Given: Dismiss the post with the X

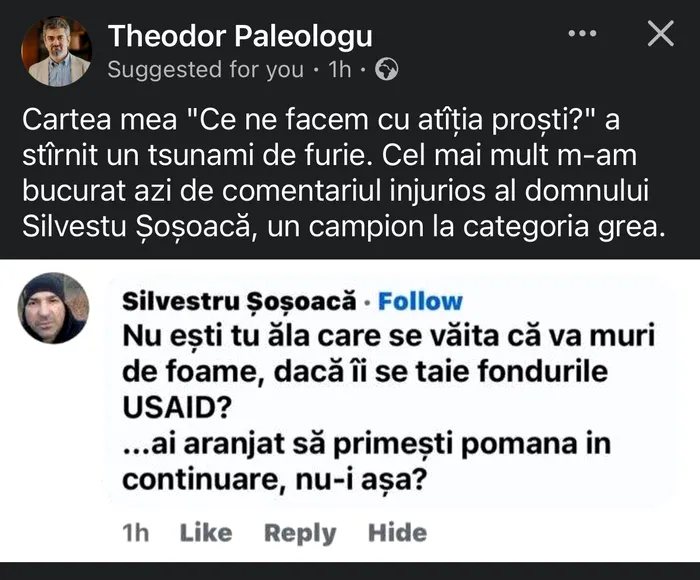Looking at the screenshot, I should pyautogui.click(x=660, y=35).
